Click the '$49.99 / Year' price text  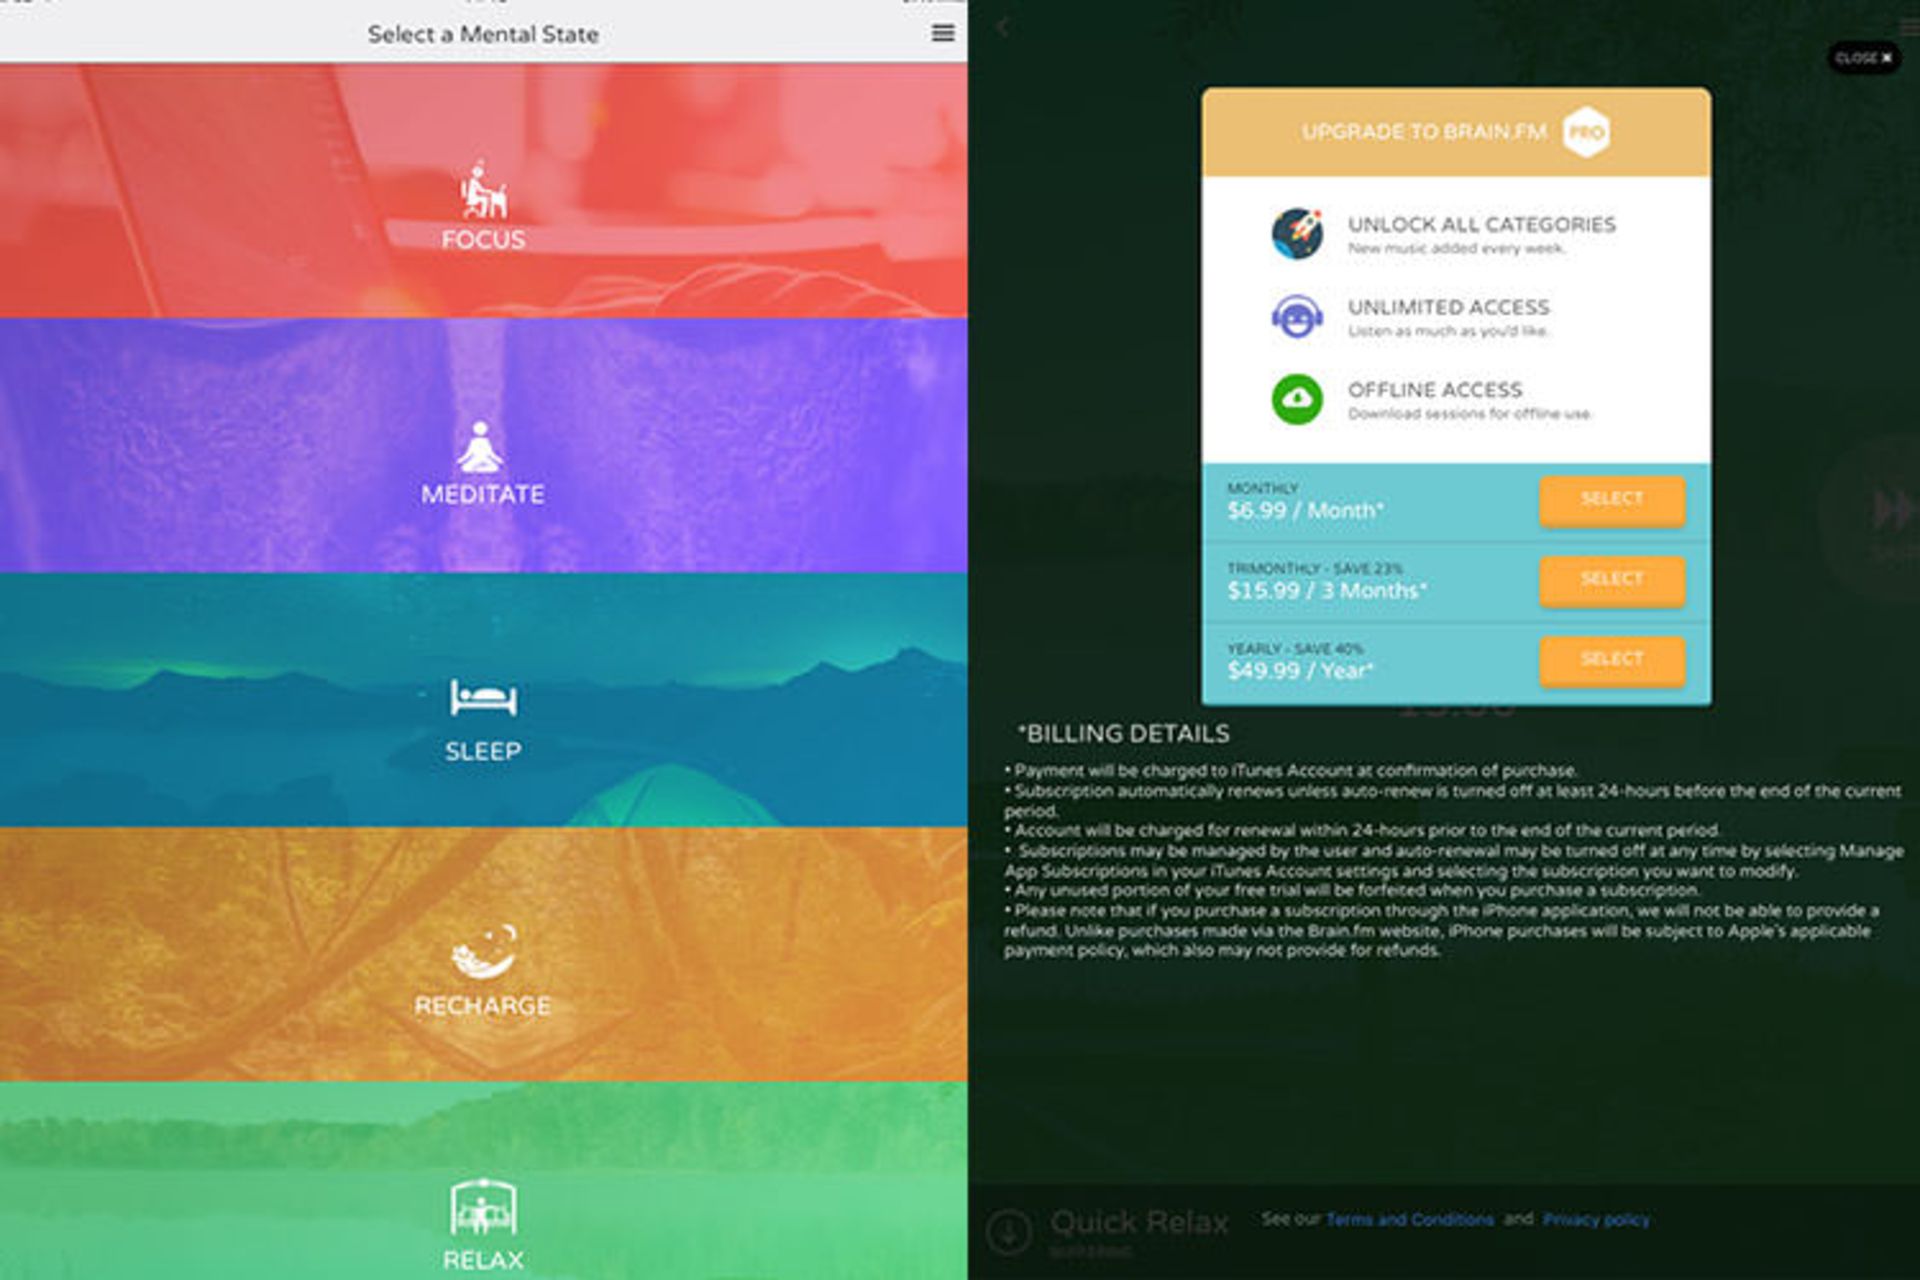(1300, 671)
